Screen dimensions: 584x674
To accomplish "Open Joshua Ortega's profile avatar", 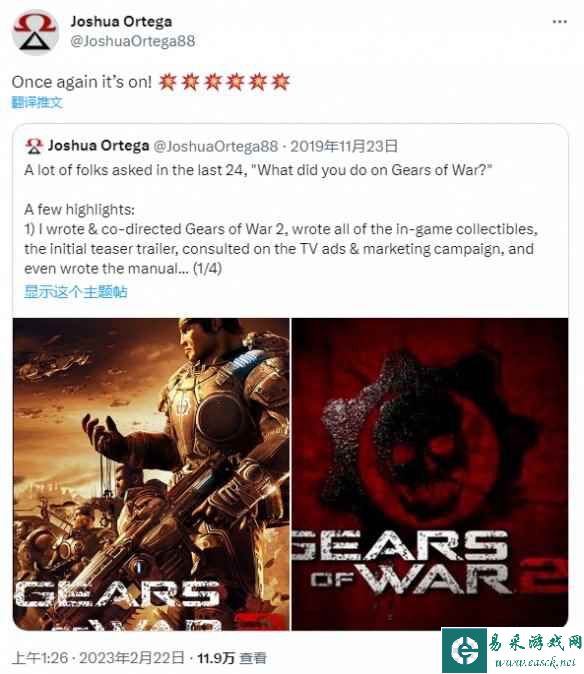I will pyautogui.click(x=35, y=33).
